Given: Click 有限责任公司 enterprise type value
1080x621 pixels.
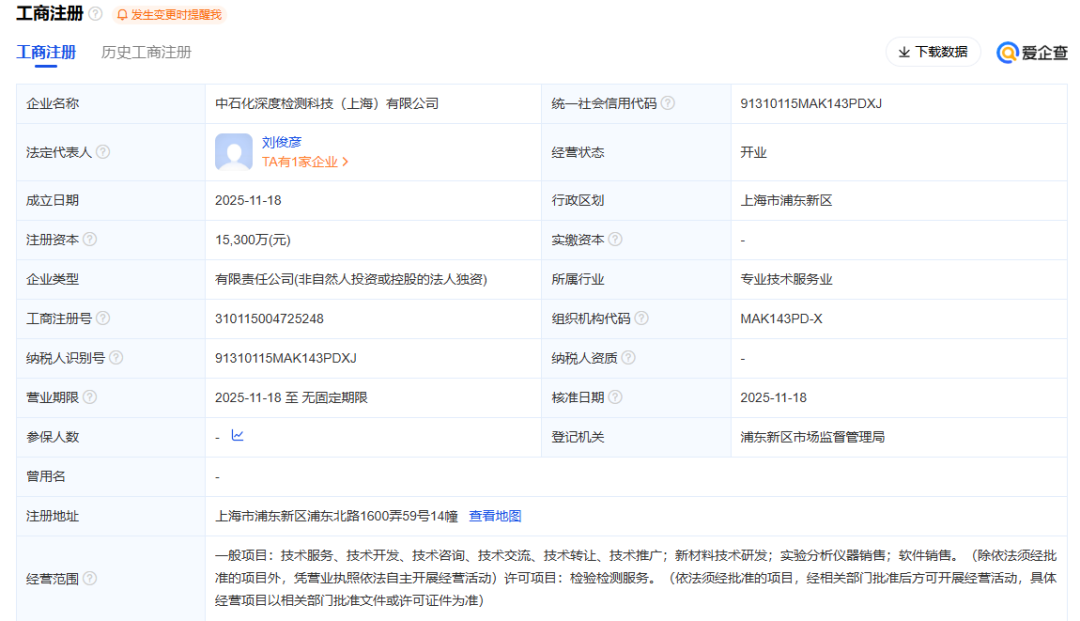Looking at the screenshot, I should coord(351,279).
